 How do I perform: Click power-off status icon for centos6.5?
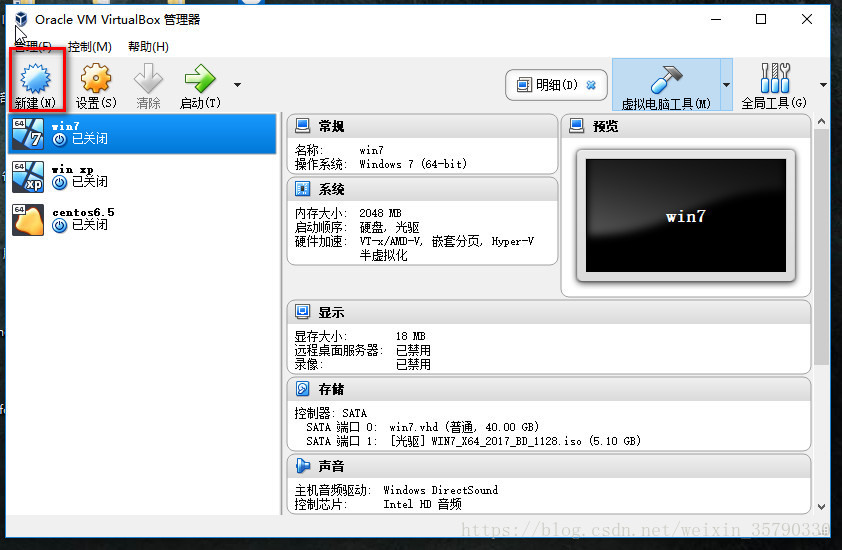(60, 226)
